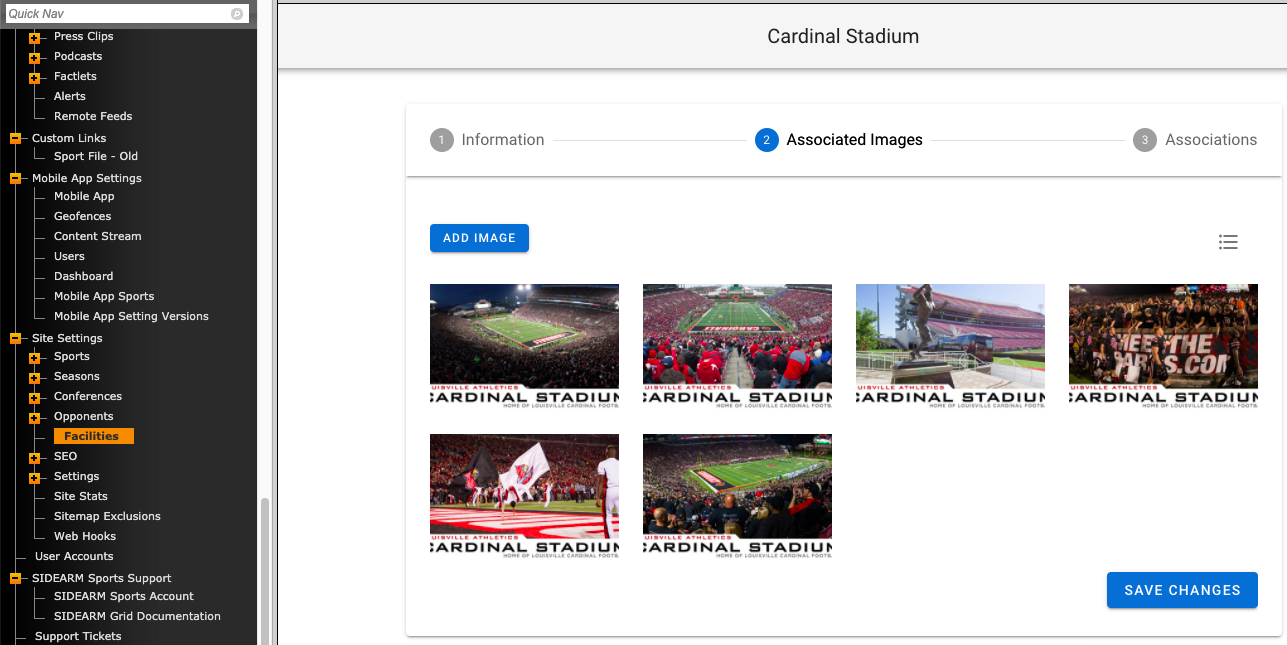Open Mobile App Setting Versions
Viewport: 1287px width, 645px height.
[x=131, y=316]
